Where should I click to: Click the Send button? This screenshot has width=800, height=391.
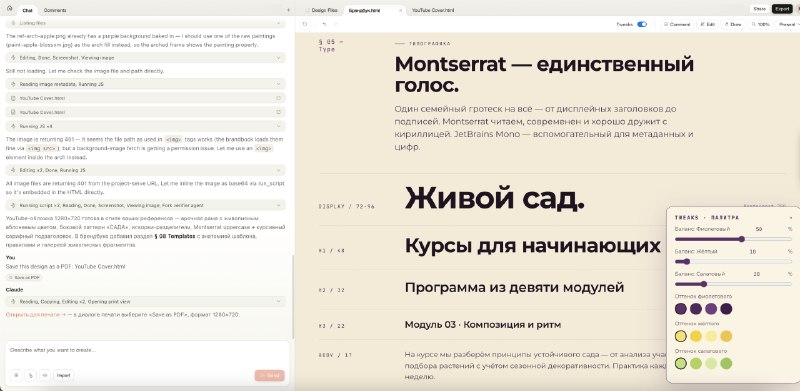pos(269,375)
